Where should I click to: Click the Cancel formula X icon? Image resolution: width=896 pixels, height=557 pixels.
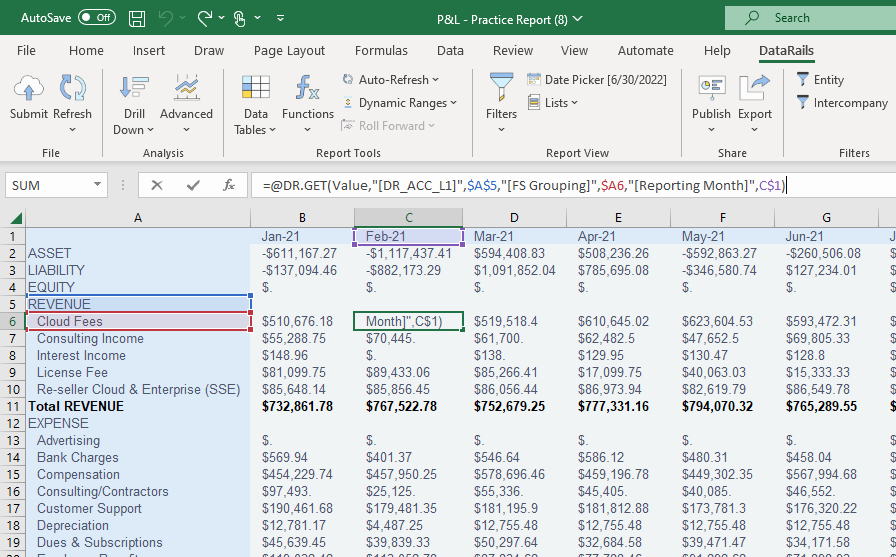[157, 185]
